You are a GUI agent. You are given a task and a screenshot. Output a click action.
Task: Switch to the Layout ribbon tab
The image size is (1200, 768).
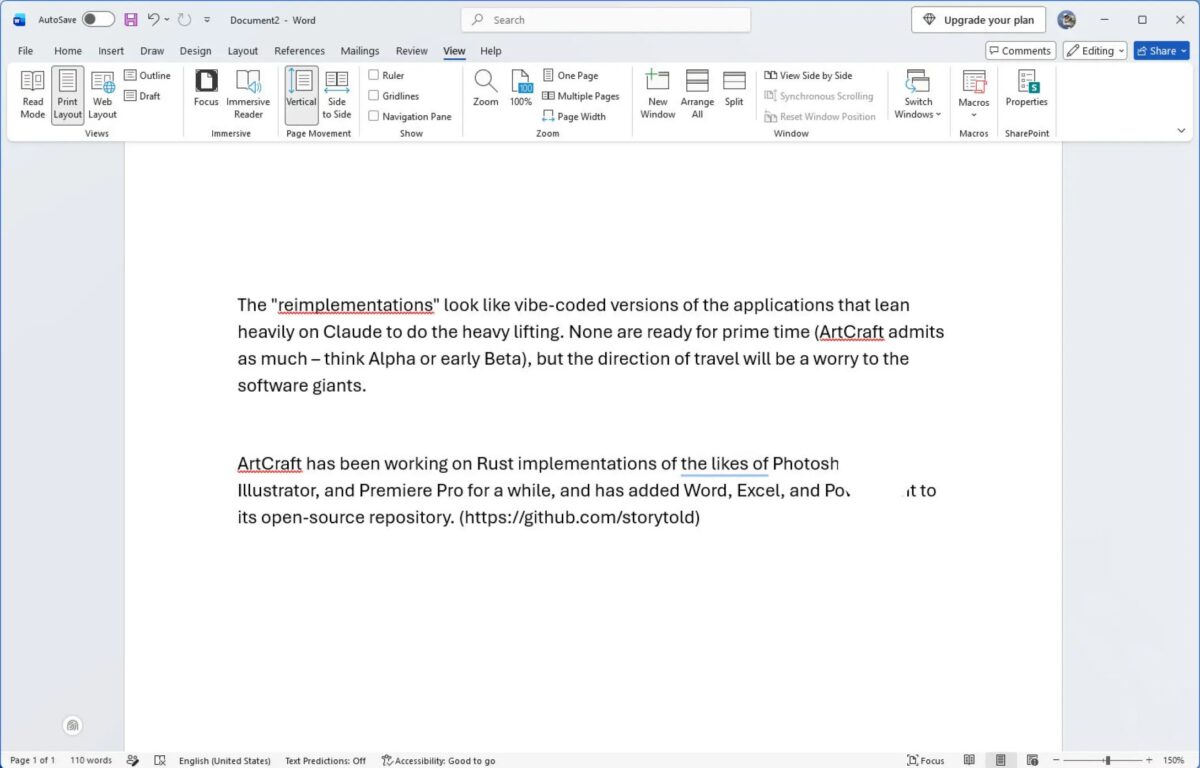point(243,51)
